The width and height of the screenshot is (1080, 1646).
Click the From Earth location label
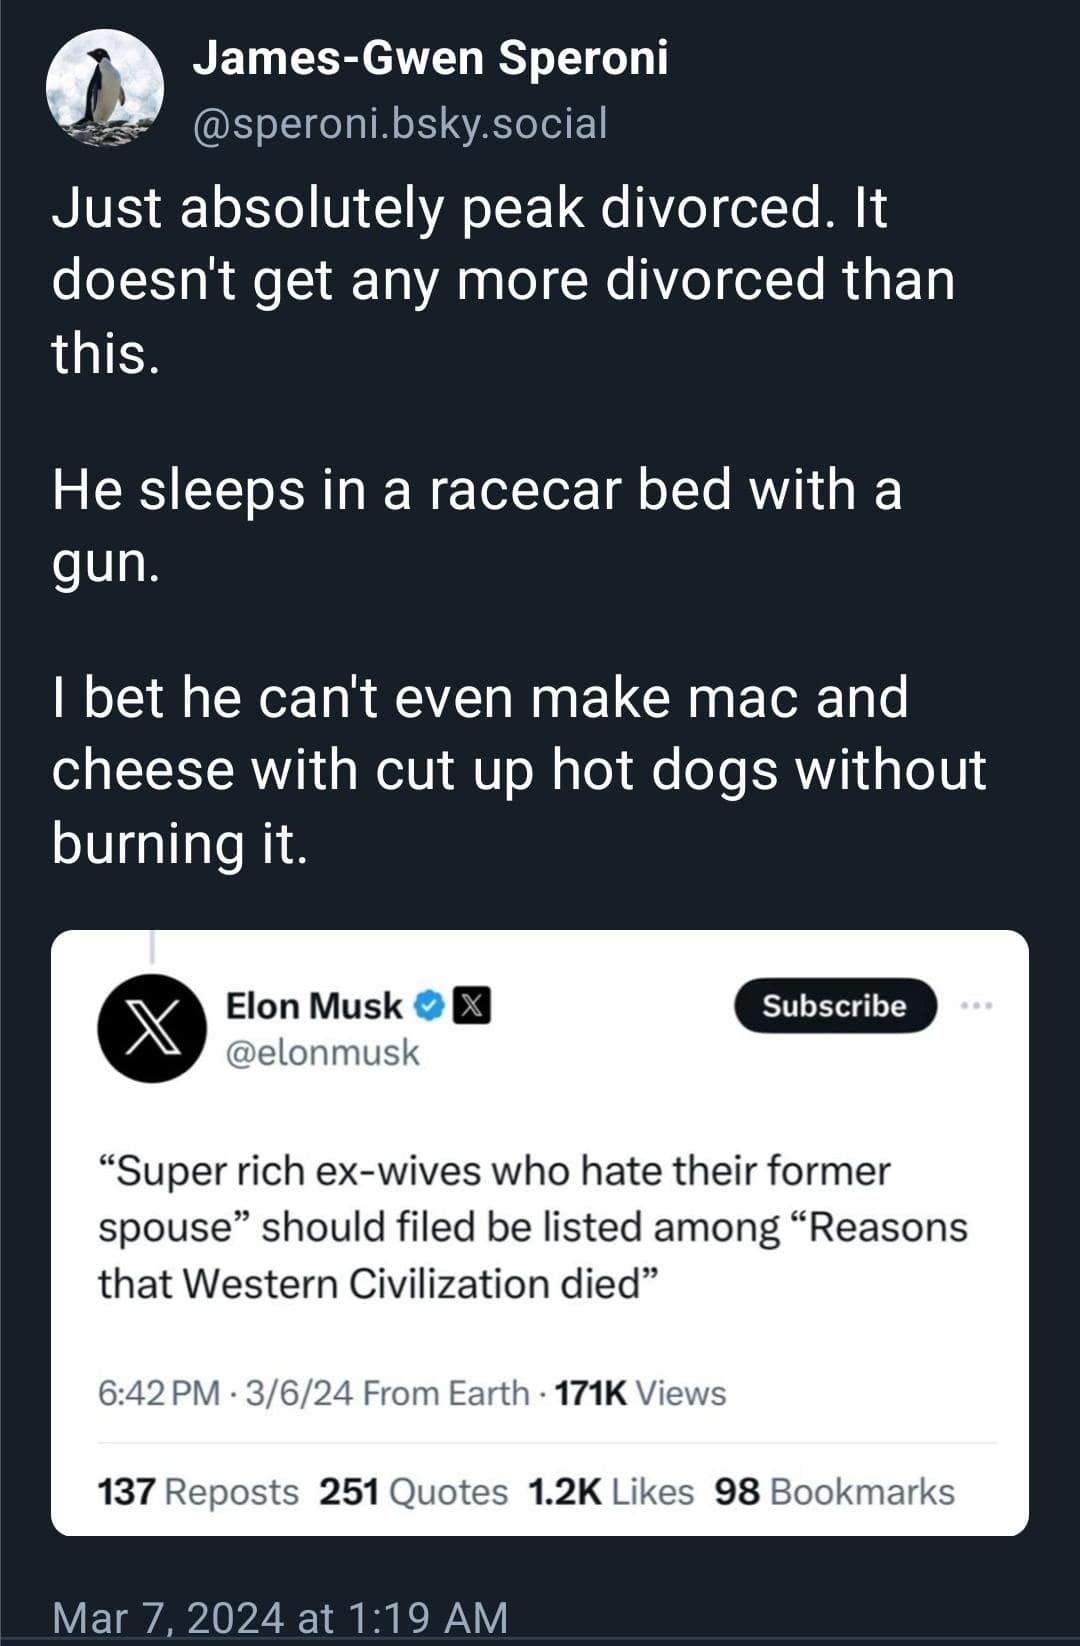(x=446, y=1393)
